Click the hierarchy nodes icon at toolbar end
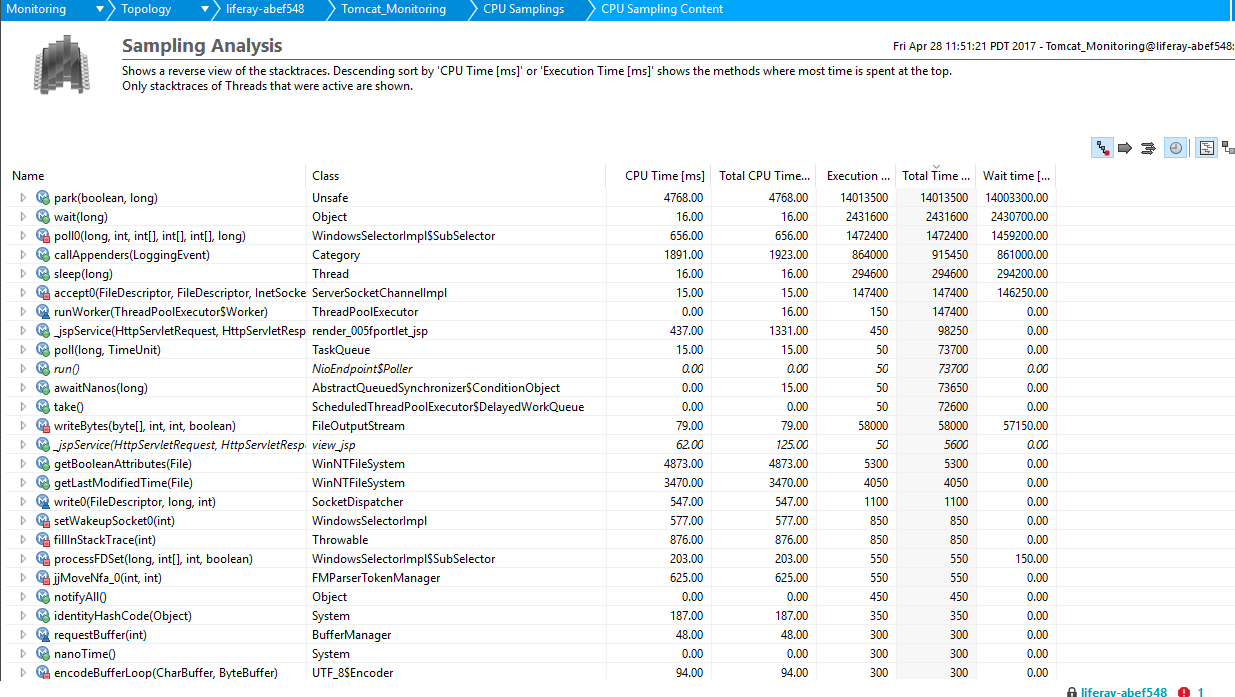Screen dimensions: 1235x697 point(1227,148)
